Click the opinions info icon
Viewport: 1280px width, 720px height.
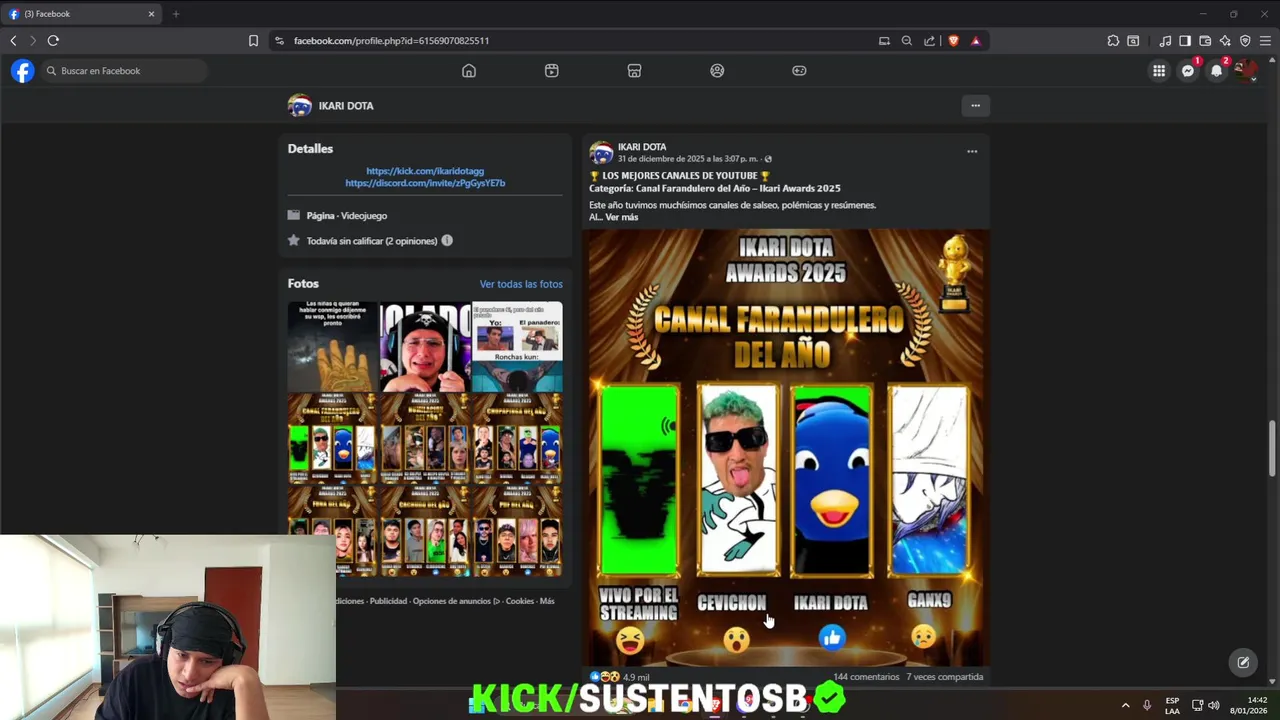(447, 241)
